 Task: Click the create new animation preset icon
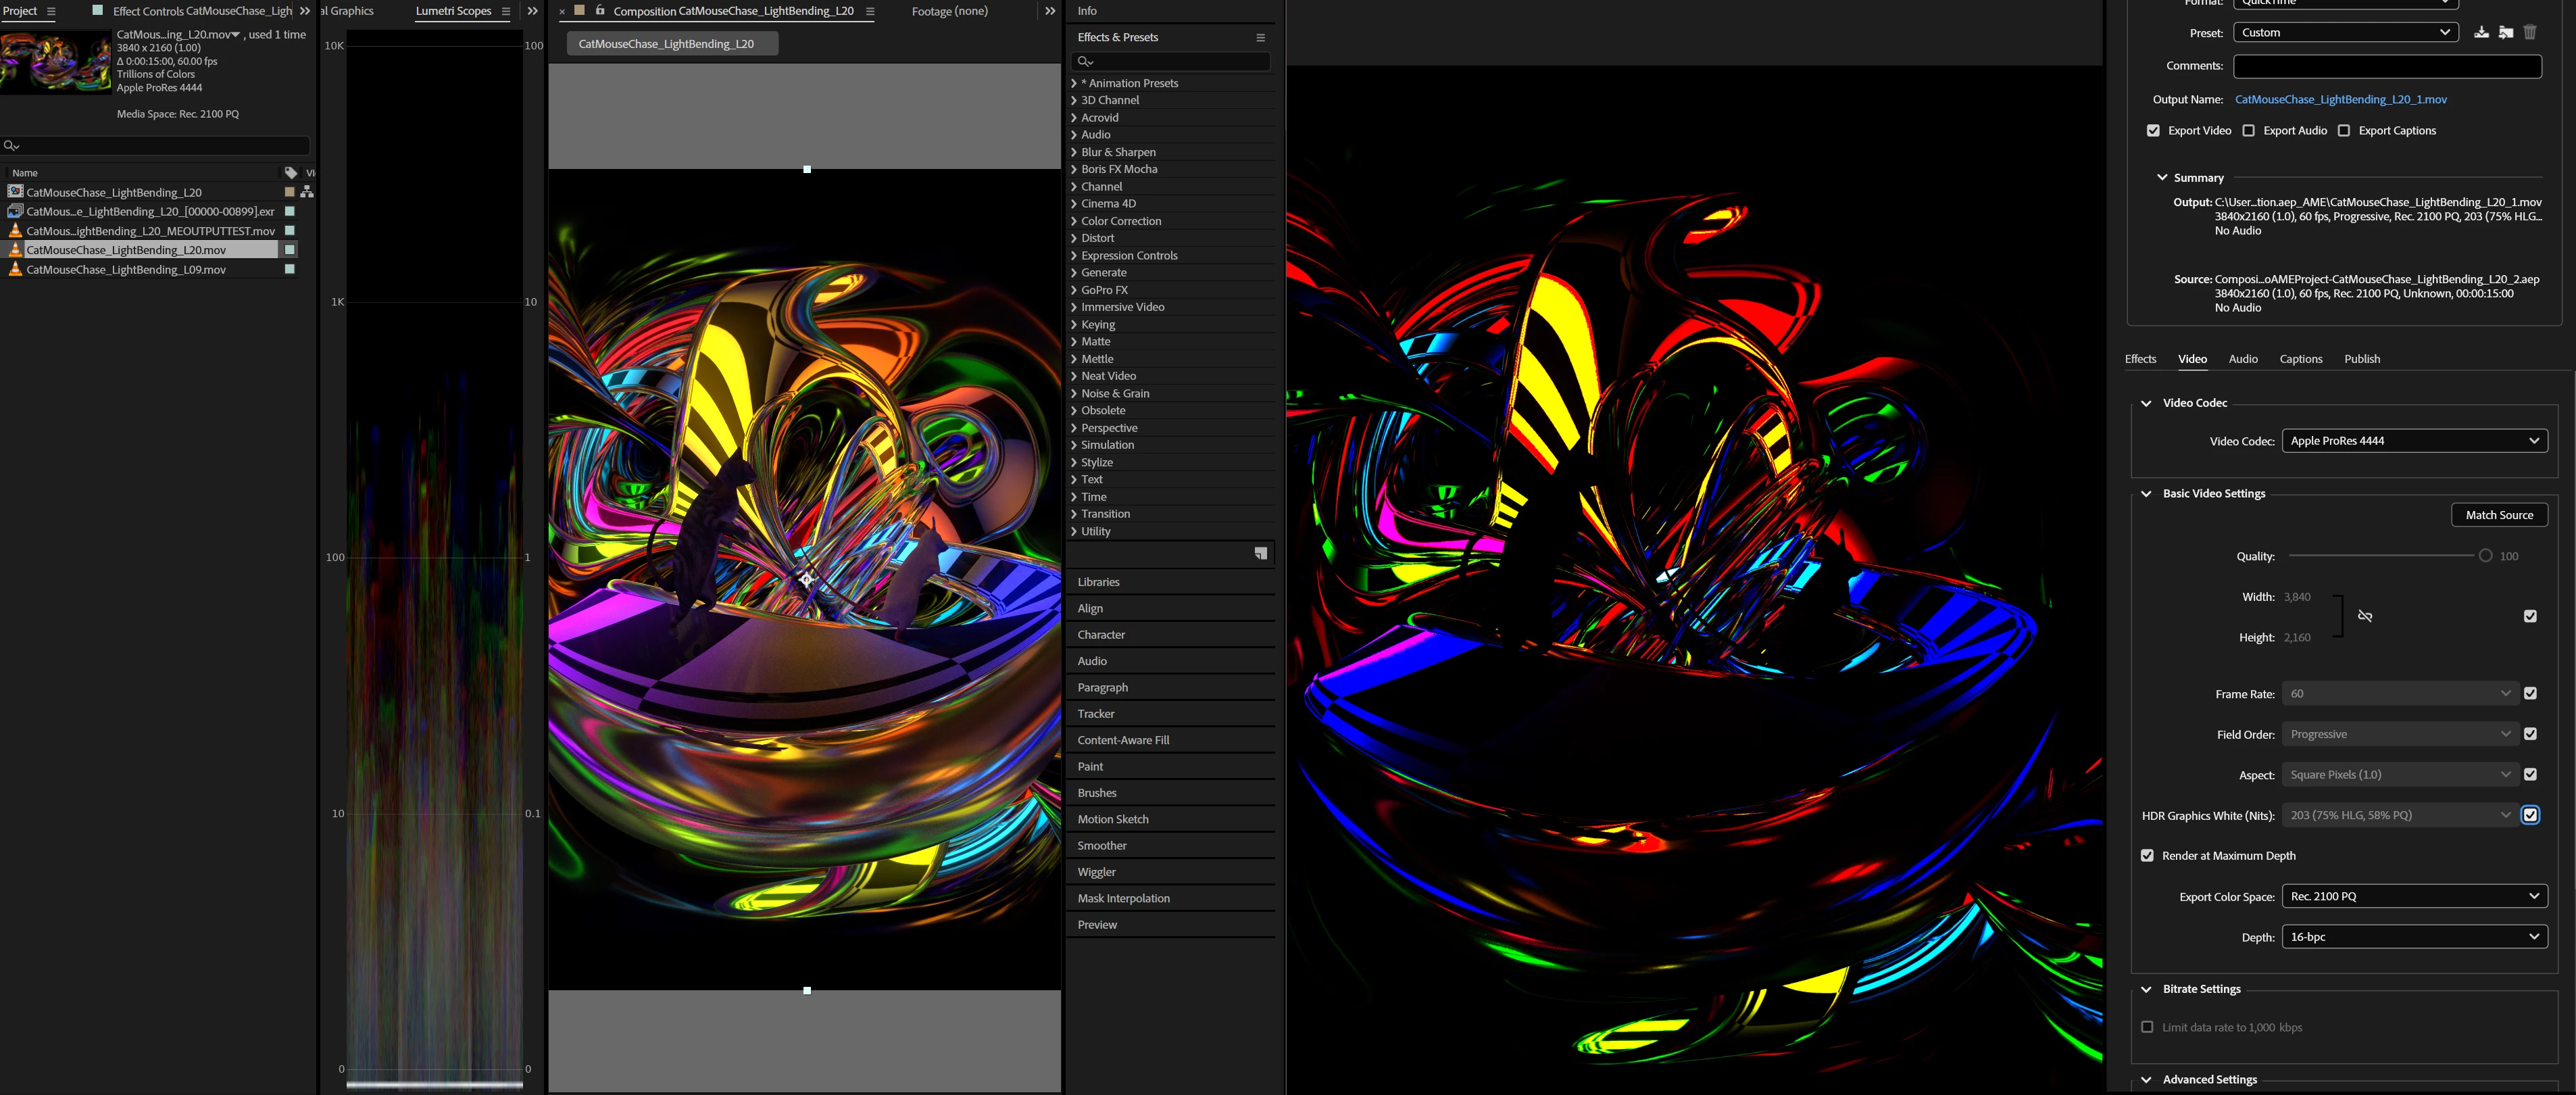click(1261, 553)
